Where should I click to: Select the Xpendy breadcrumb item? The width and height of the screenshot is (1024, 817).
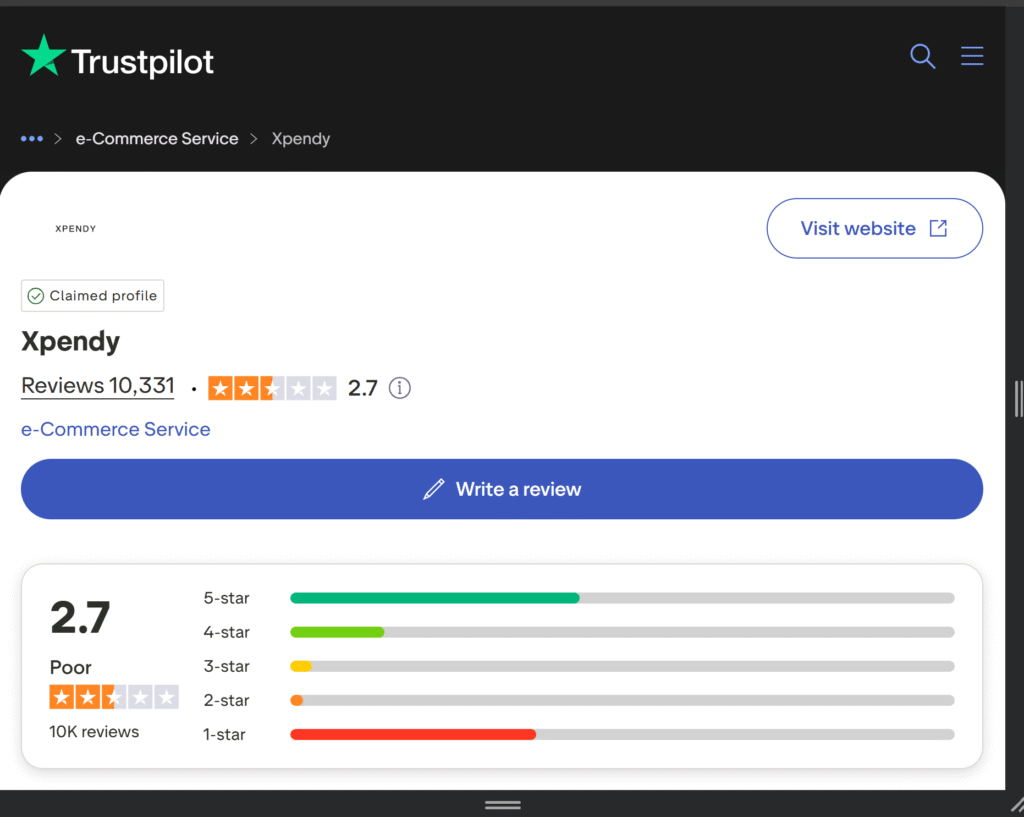point(300,139)
